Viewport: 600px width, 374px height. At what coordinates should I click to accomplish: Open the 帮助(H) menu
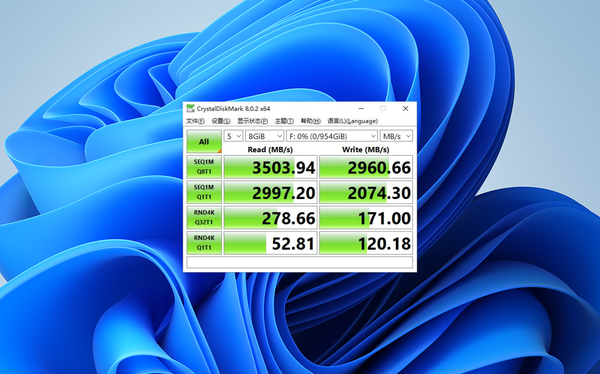click(310, 121)
